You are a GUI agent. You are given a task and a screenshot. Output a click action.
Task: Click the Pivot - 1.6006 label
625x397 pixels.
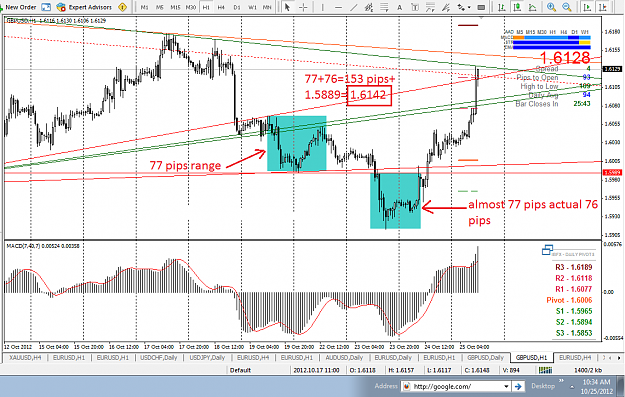(x=569, y=300)
